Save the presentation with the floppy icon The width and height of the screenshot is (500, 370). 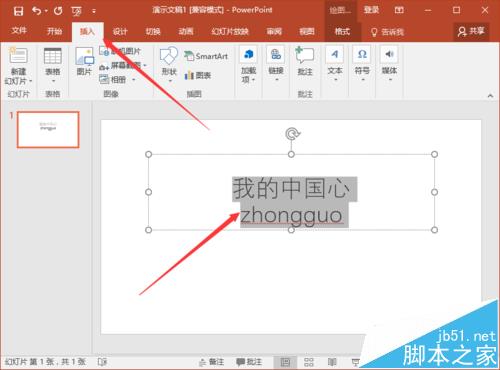coord(18,11)
